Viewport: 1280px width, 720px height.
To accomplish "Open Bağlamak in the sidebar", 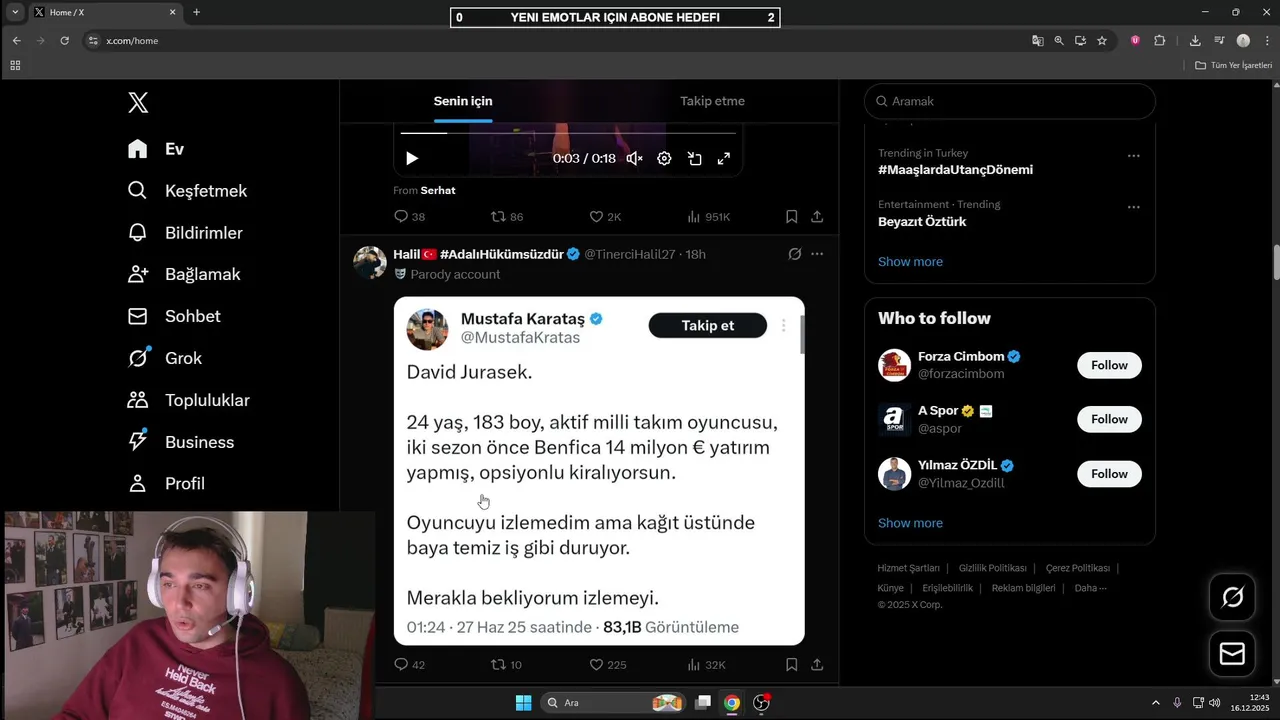I will pos(184,274).
